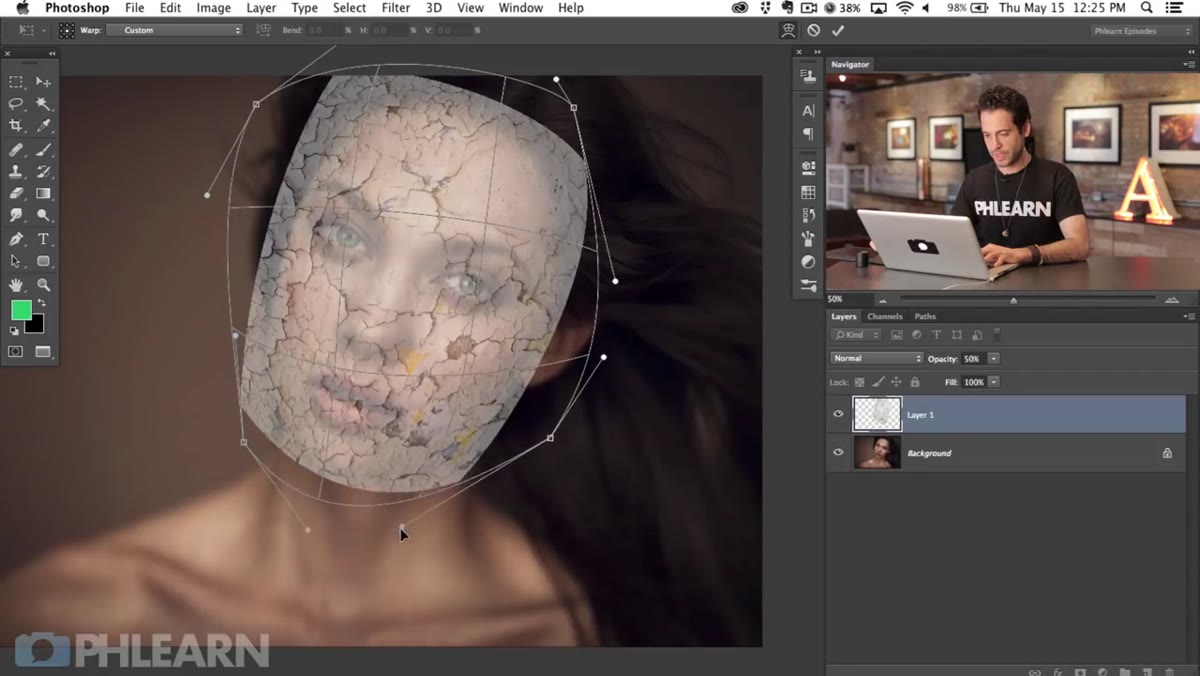
Task: Open the Swatches grid panel icon
Action: pyautogui.click(x=808, y=192)
